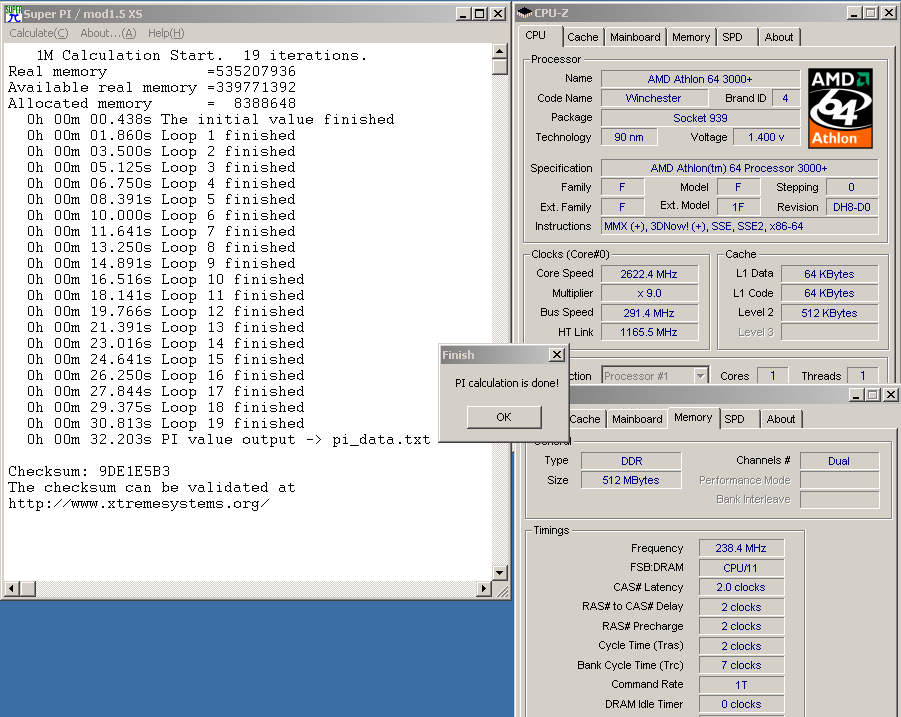Click the memory Size value '512 MBytes'
Viewport: 901px width, 717px height.
tap(632, 480)
